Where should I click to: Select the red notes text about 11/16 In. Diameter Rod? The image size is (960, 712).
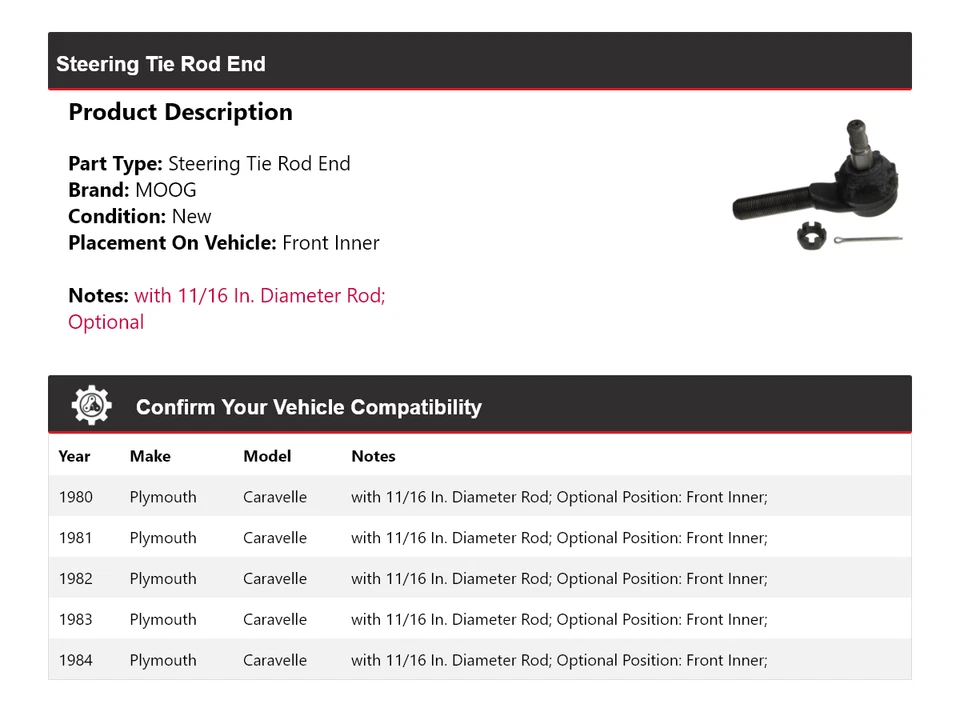tap(259, 296)
